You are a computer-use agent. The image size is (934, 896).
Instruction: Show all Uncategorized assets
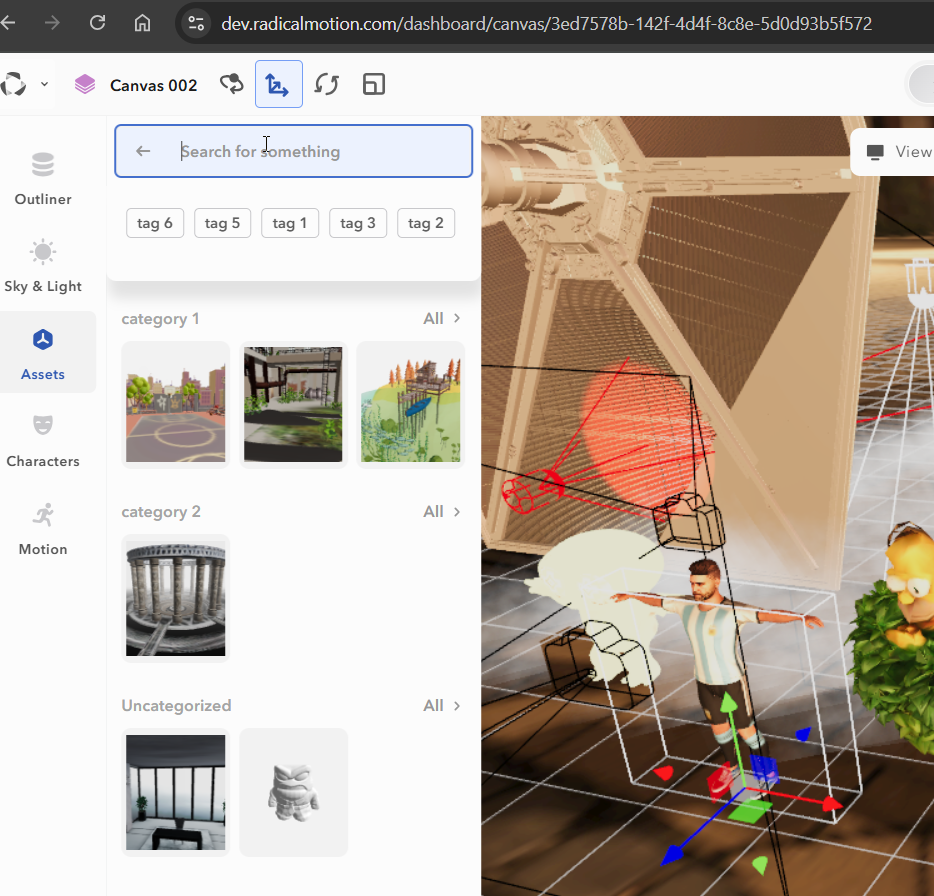click(442, 705)
